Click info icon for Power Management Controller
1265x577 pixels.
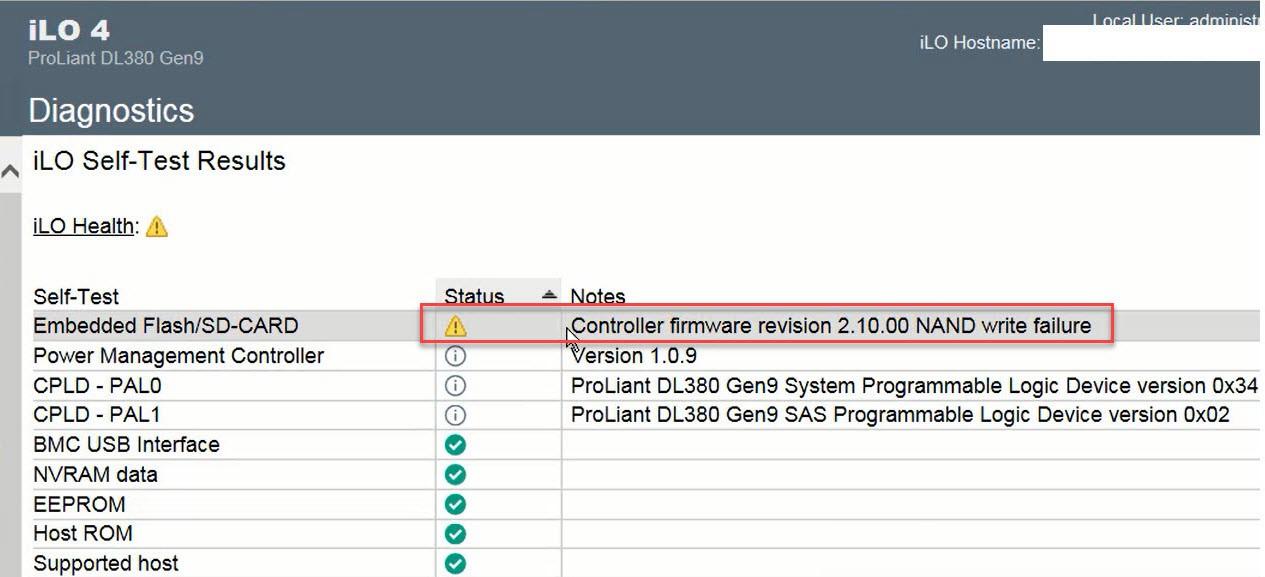click(456, 356)
